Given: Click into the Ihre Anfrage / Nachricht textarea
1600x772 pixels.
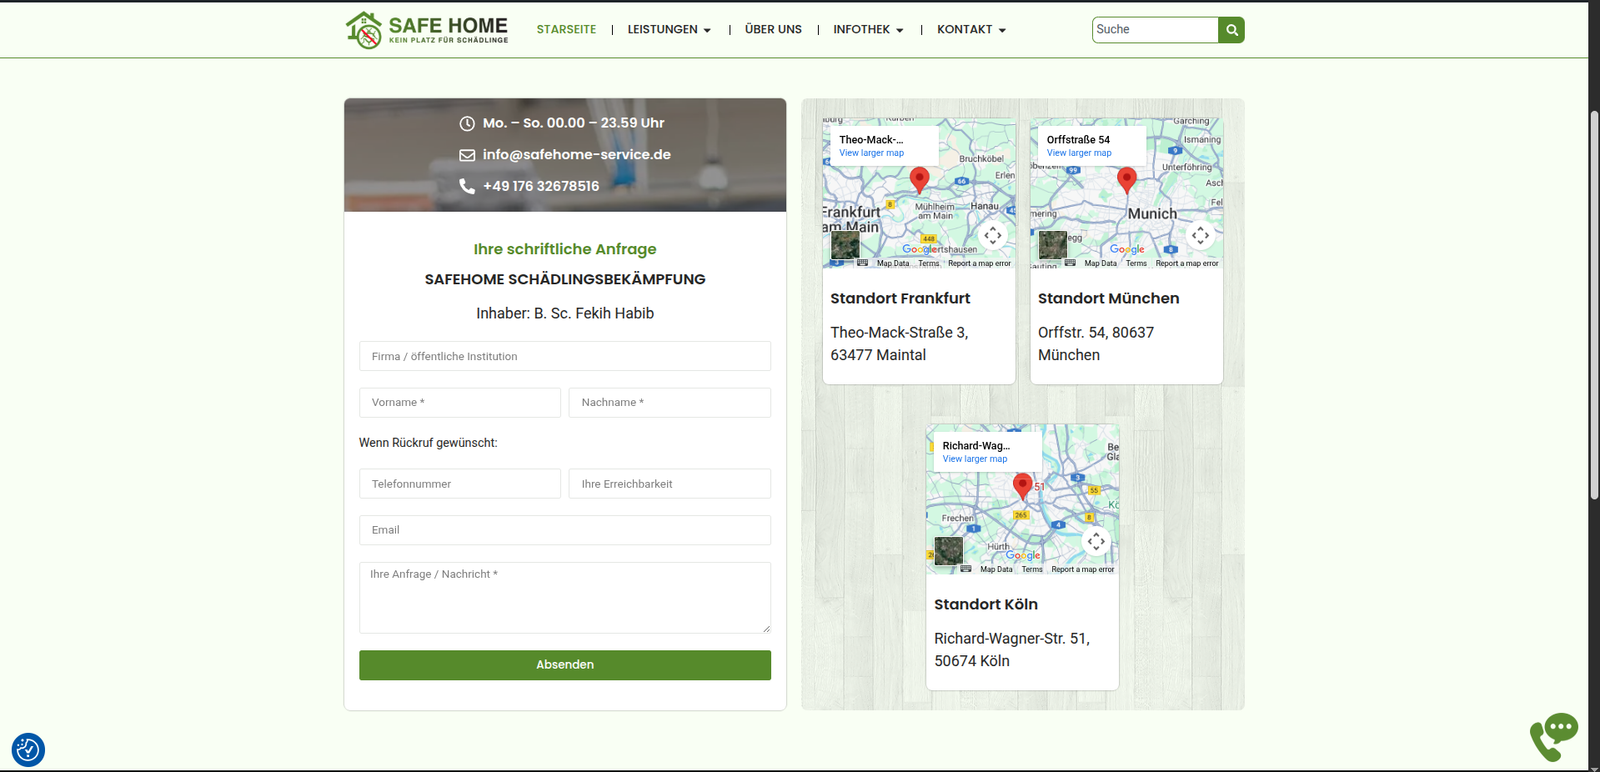Looking at the screenshot, I should click(x=565, y=598).
